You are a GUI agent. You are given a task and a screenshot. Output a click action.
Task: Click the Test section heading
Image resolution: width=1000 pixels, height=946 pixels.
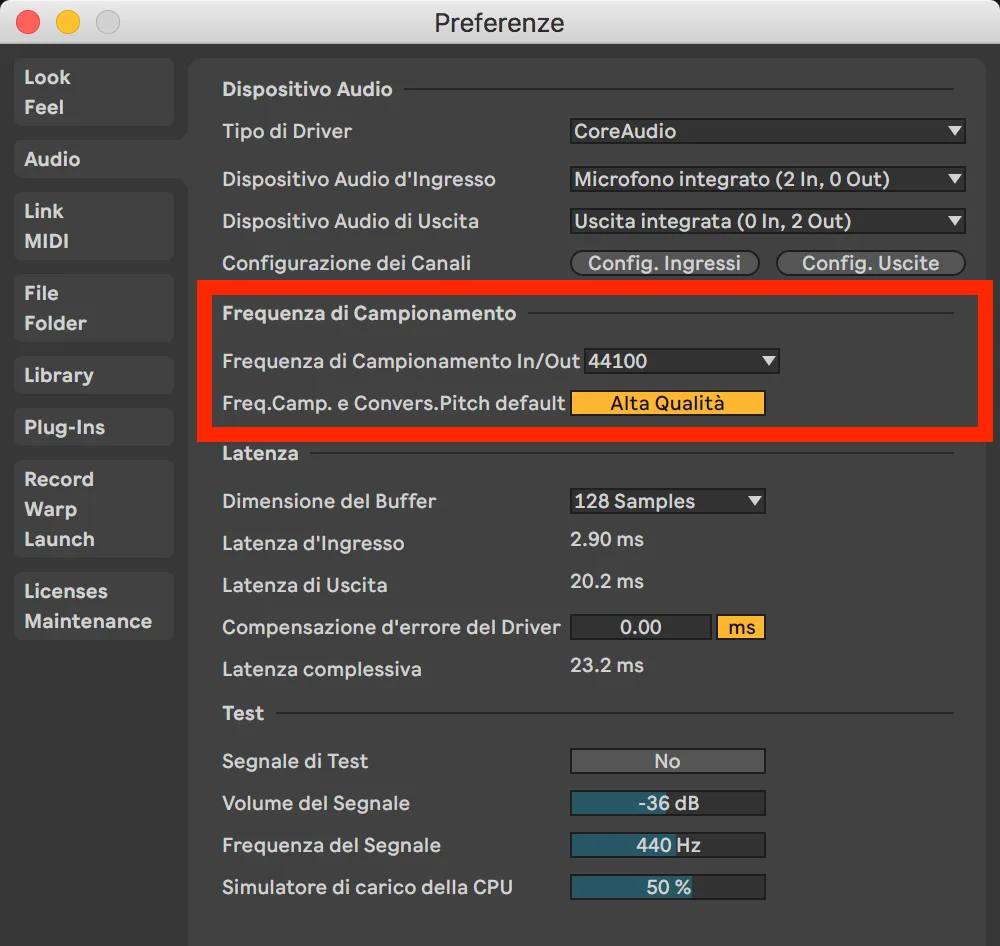(243, 713)
